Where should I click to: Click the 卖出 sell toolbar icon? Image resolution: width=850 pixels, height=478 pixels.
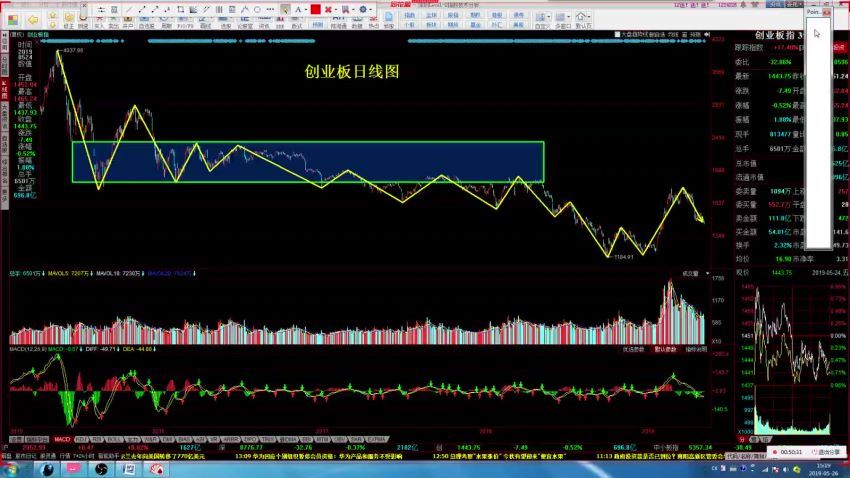click(113, 22)
